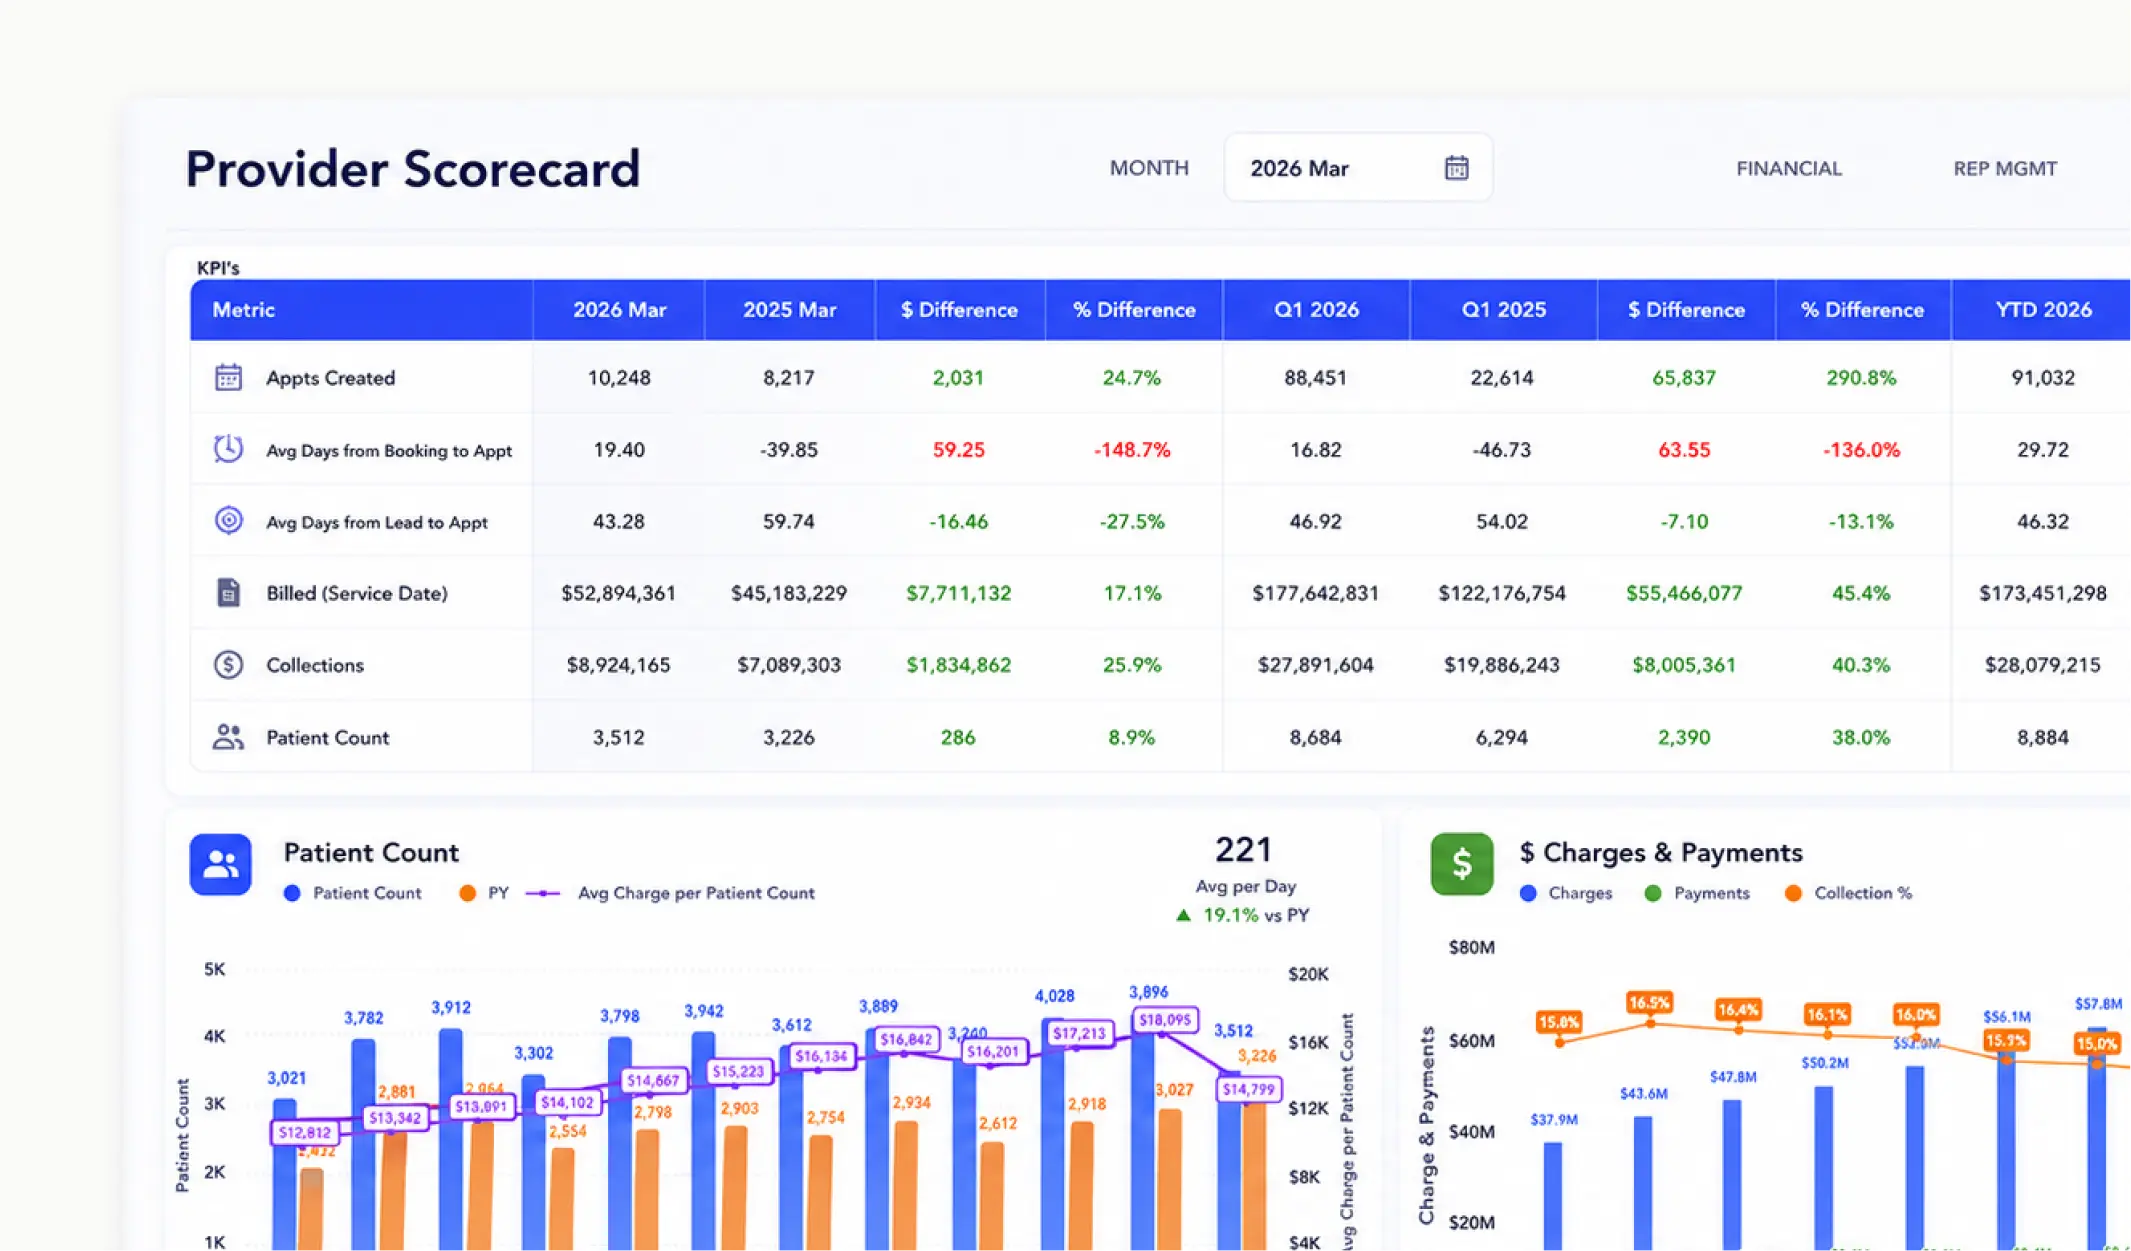This screenshot has height=1251, width=2131.
Task: Toggle the Charges legend entry
Action: 1566,893
